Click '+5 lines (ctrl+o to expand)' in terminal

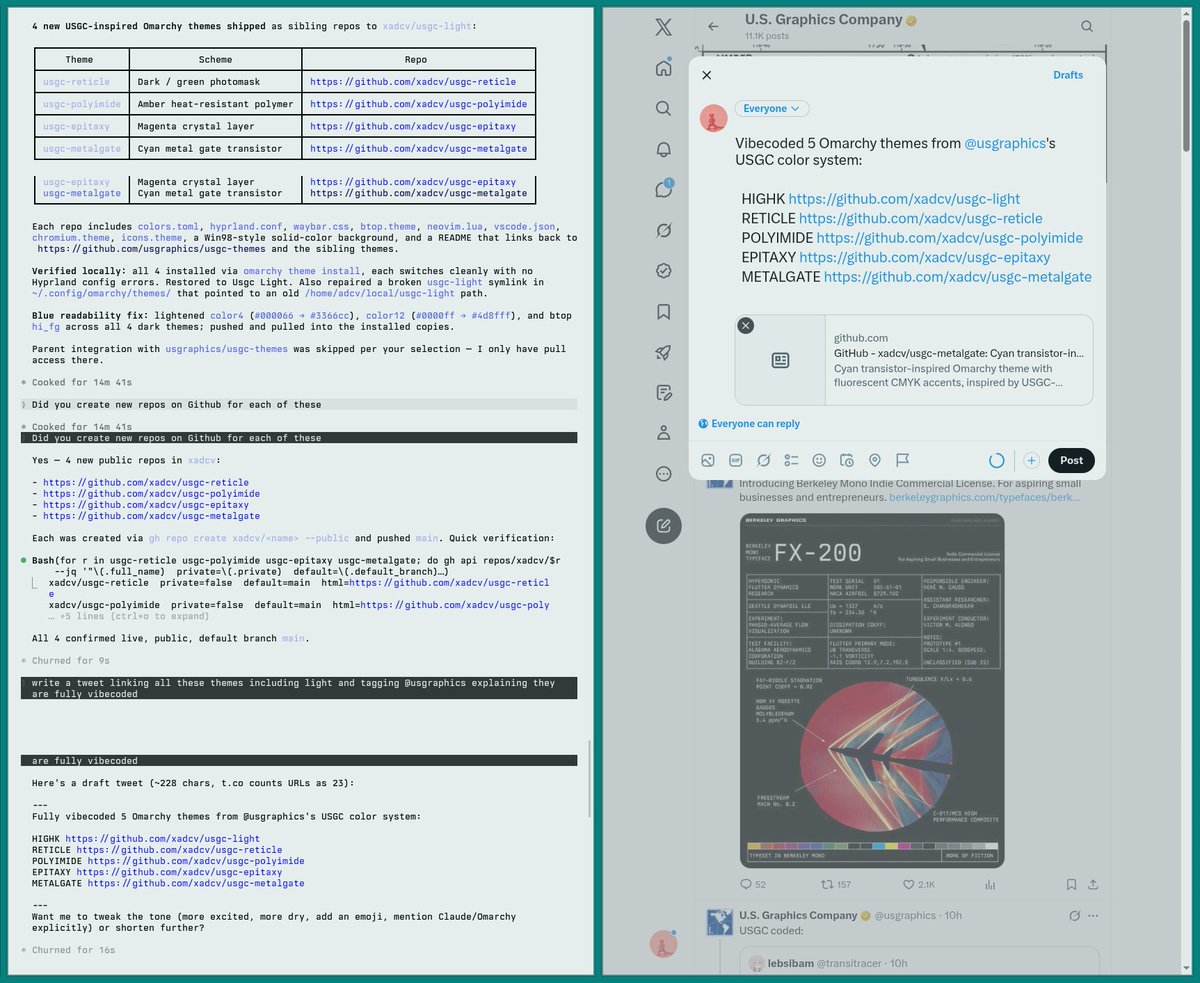[129, 616]
